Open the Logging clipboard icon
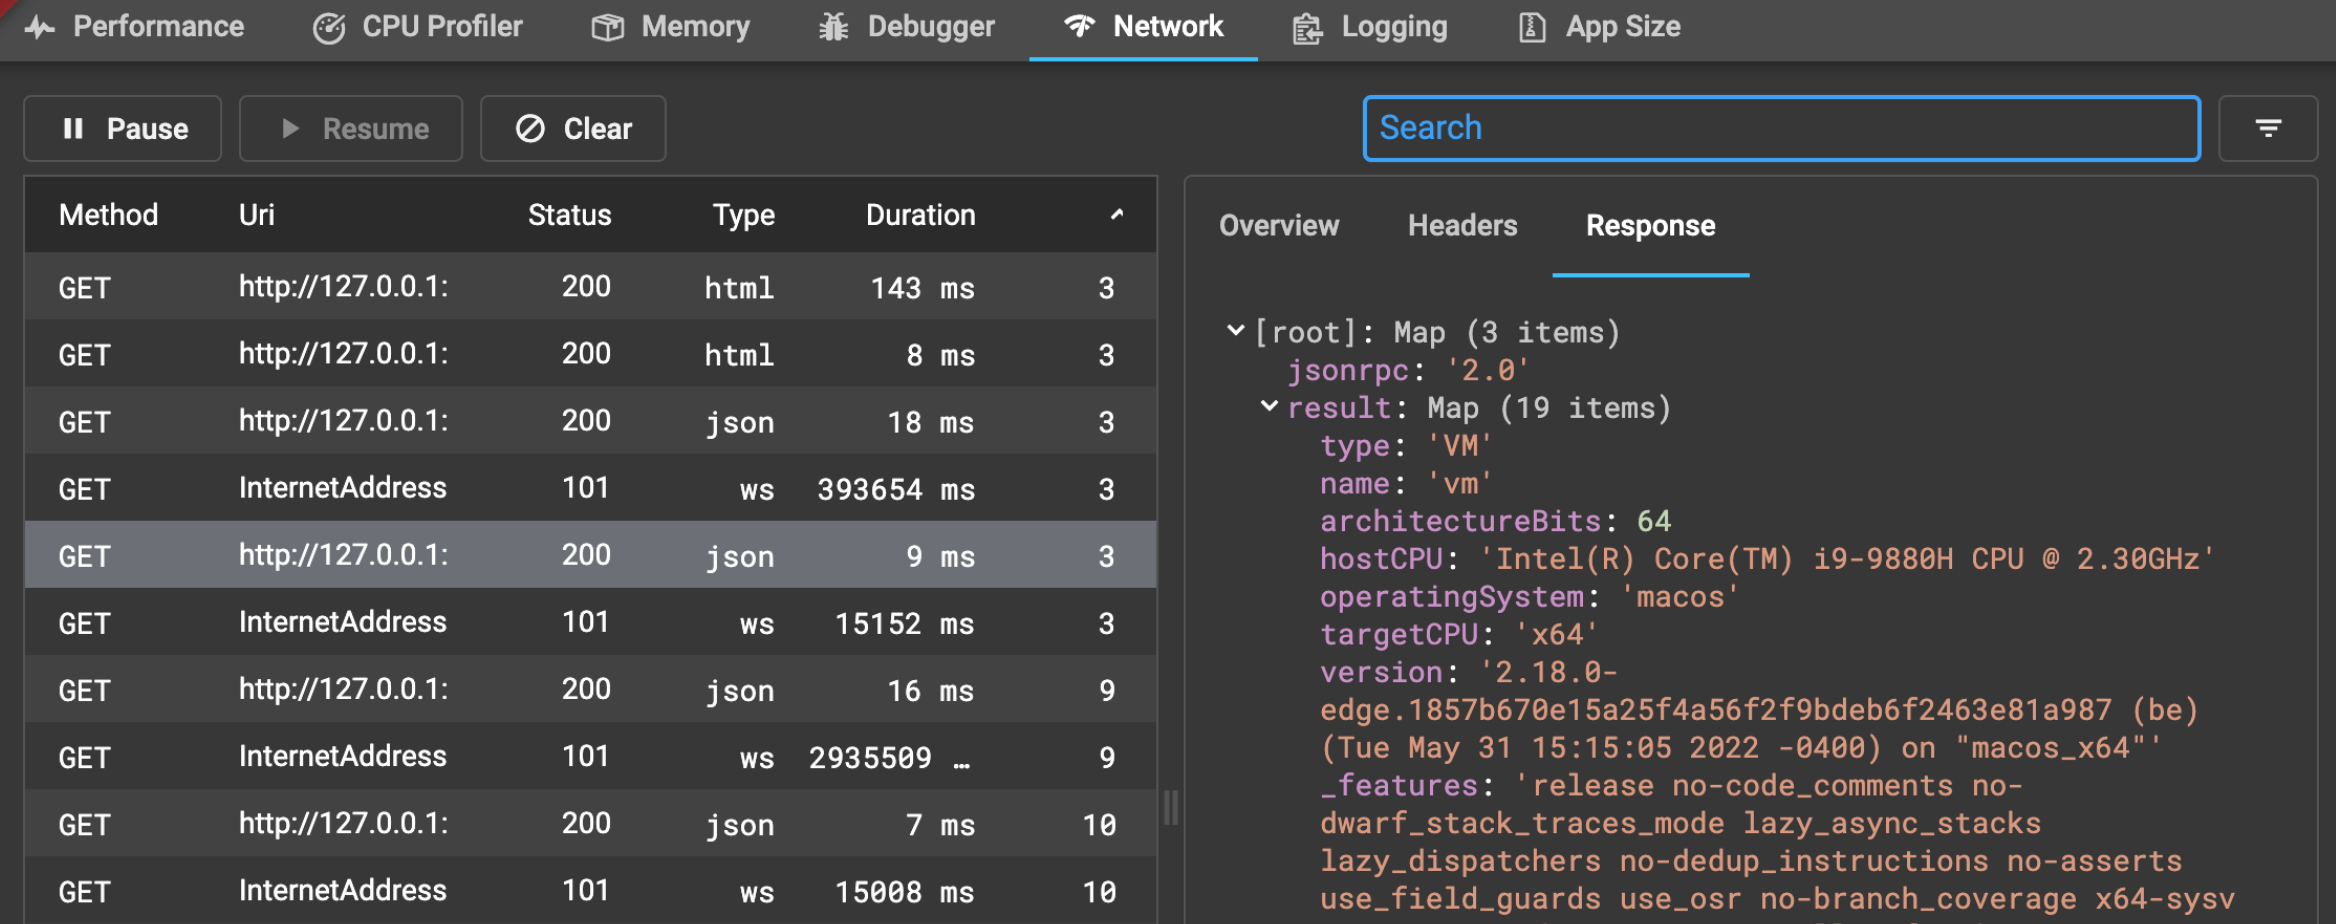 pyautogui.click(x=1305, y=27)
